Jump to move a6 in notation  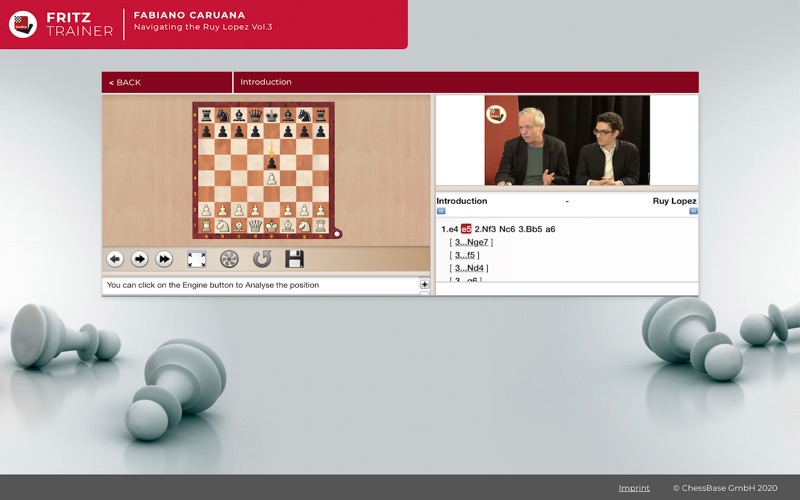click(550, 229)
